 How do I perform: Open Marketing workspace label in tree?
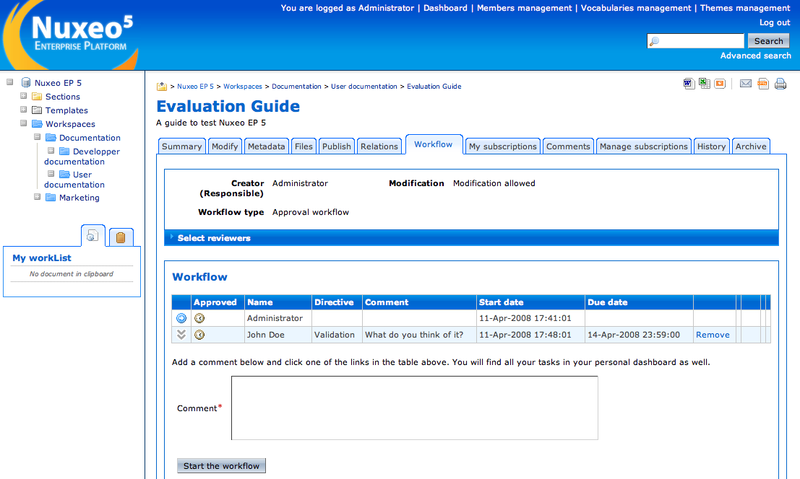pos(79,197)
